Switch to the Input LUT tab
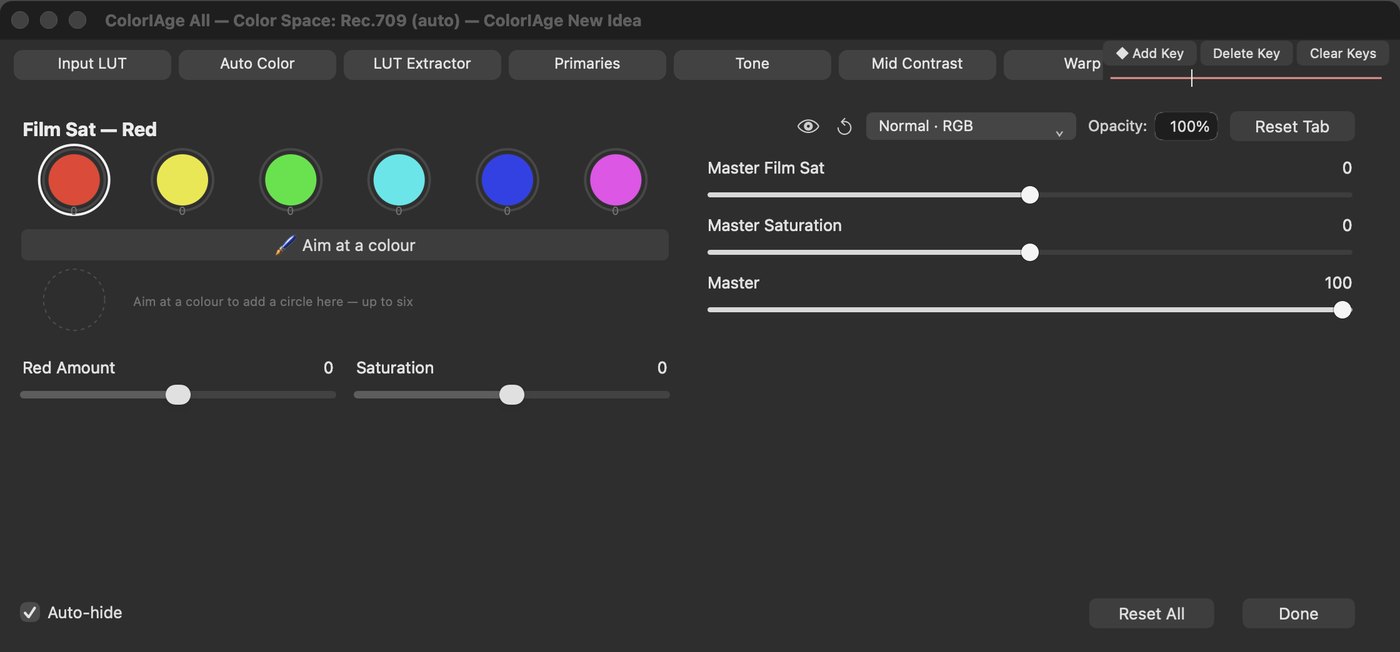Image resolution: width=1400 pixels, height=652 pixels. pos(92,63)
